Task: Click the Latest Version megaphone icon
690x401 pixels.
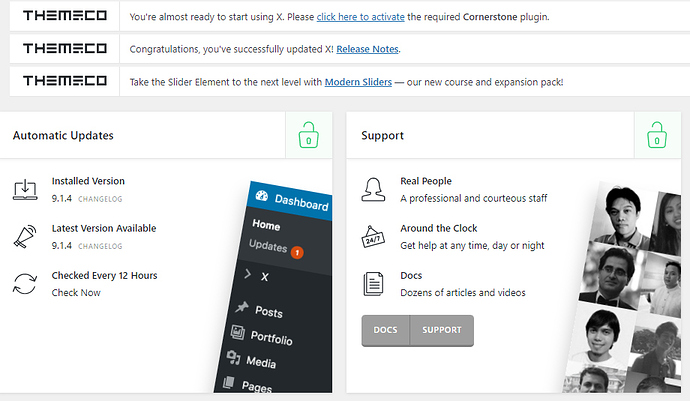Action: [25, 236]
